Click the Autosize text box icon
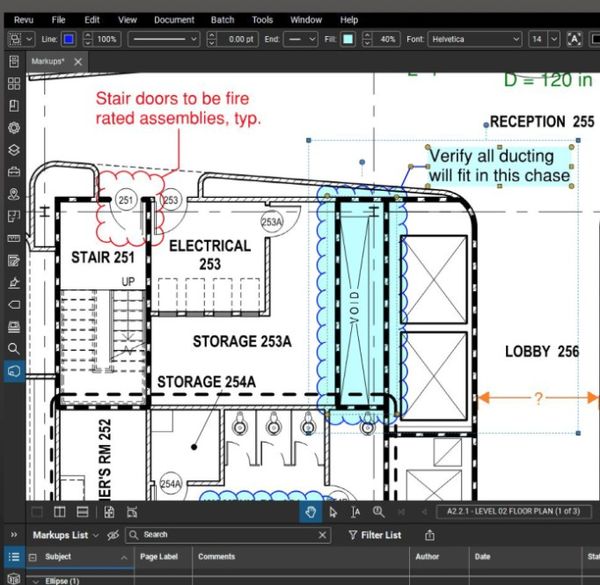Screen dimensions: 600x585 click(x=574, y=39)
